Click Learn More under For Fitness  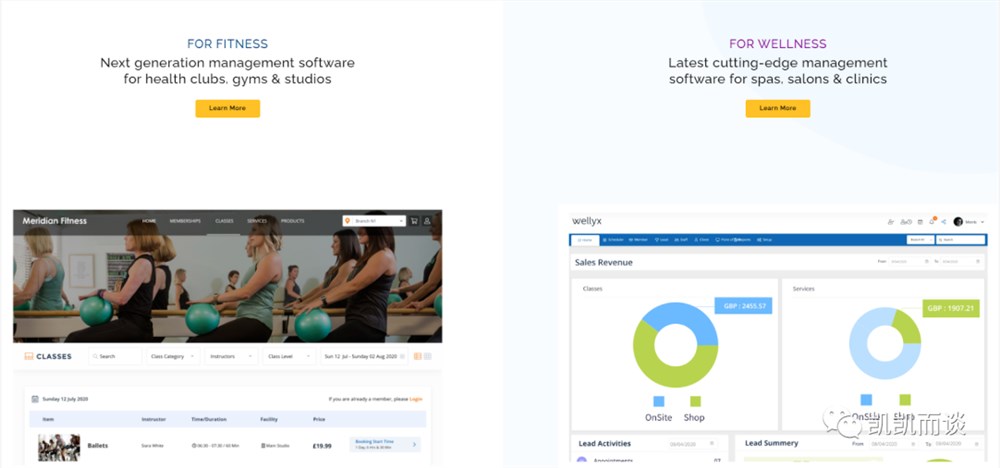click(228, 108)
